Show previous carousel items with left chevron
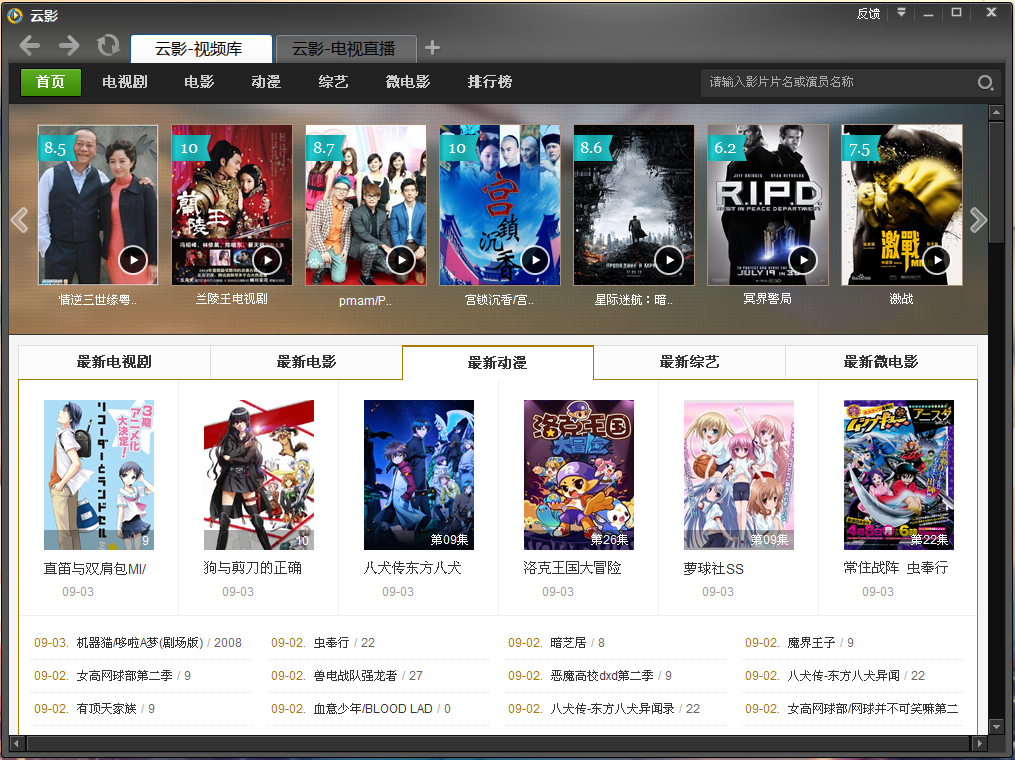Viewport: 1015px width, 760px height. [19, 220]
